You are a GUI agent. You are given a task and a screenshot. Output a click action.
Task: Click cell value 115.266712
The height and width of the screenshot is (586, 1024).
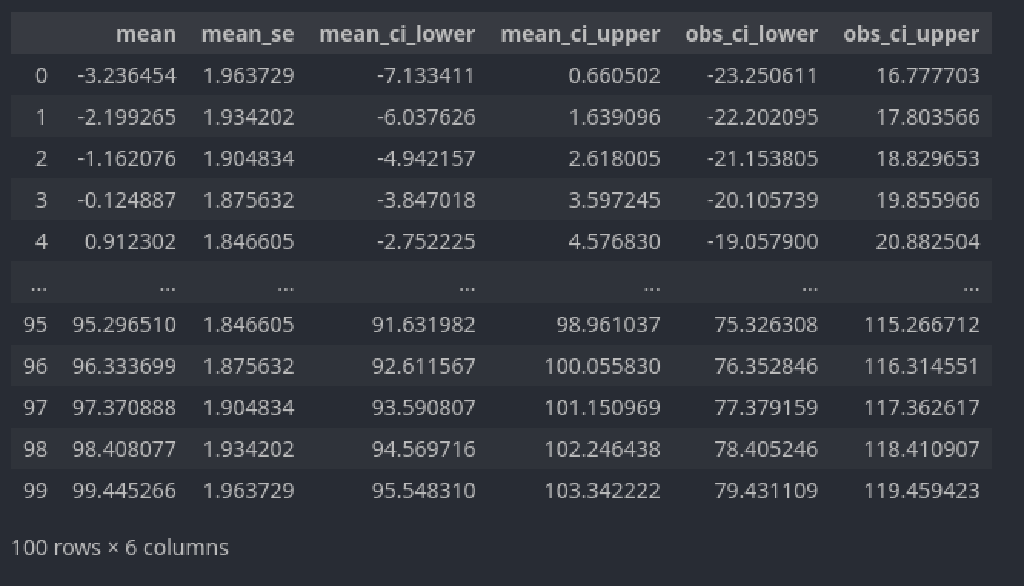pyautogui.click(x=921, y=325)
